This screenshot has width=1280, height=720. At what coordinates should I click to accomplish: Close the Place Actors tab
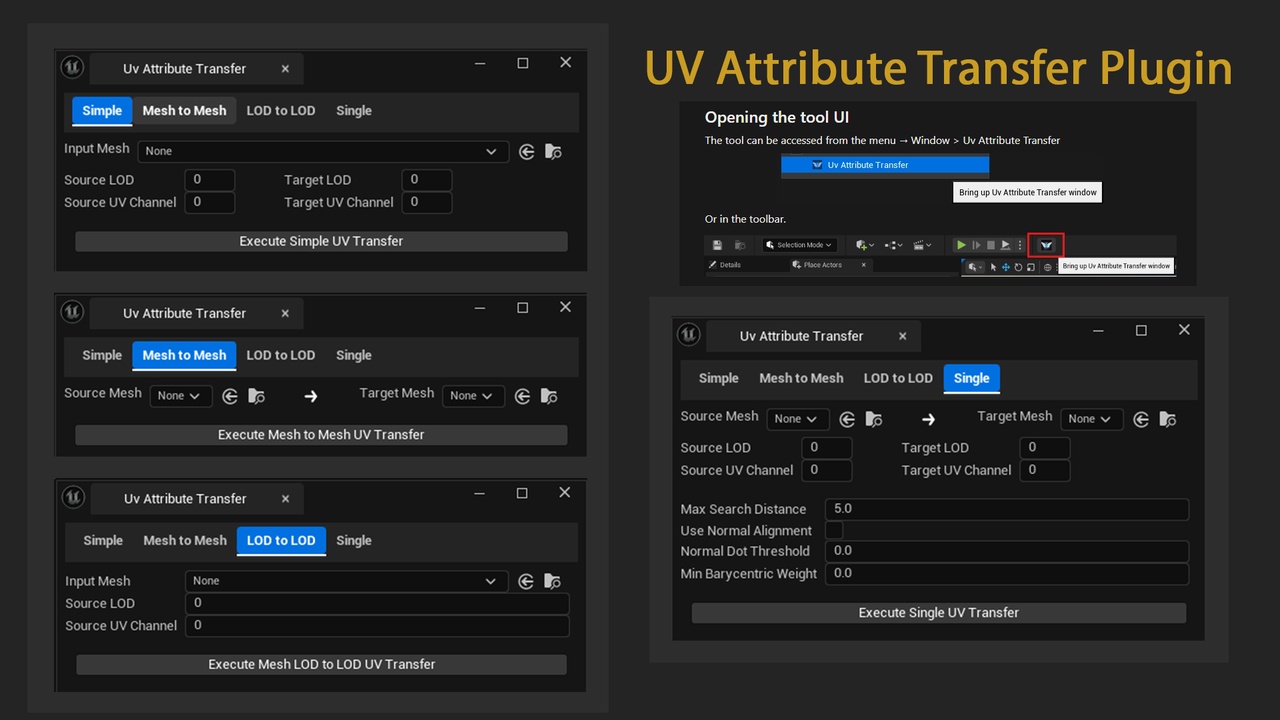coord(864,265)
